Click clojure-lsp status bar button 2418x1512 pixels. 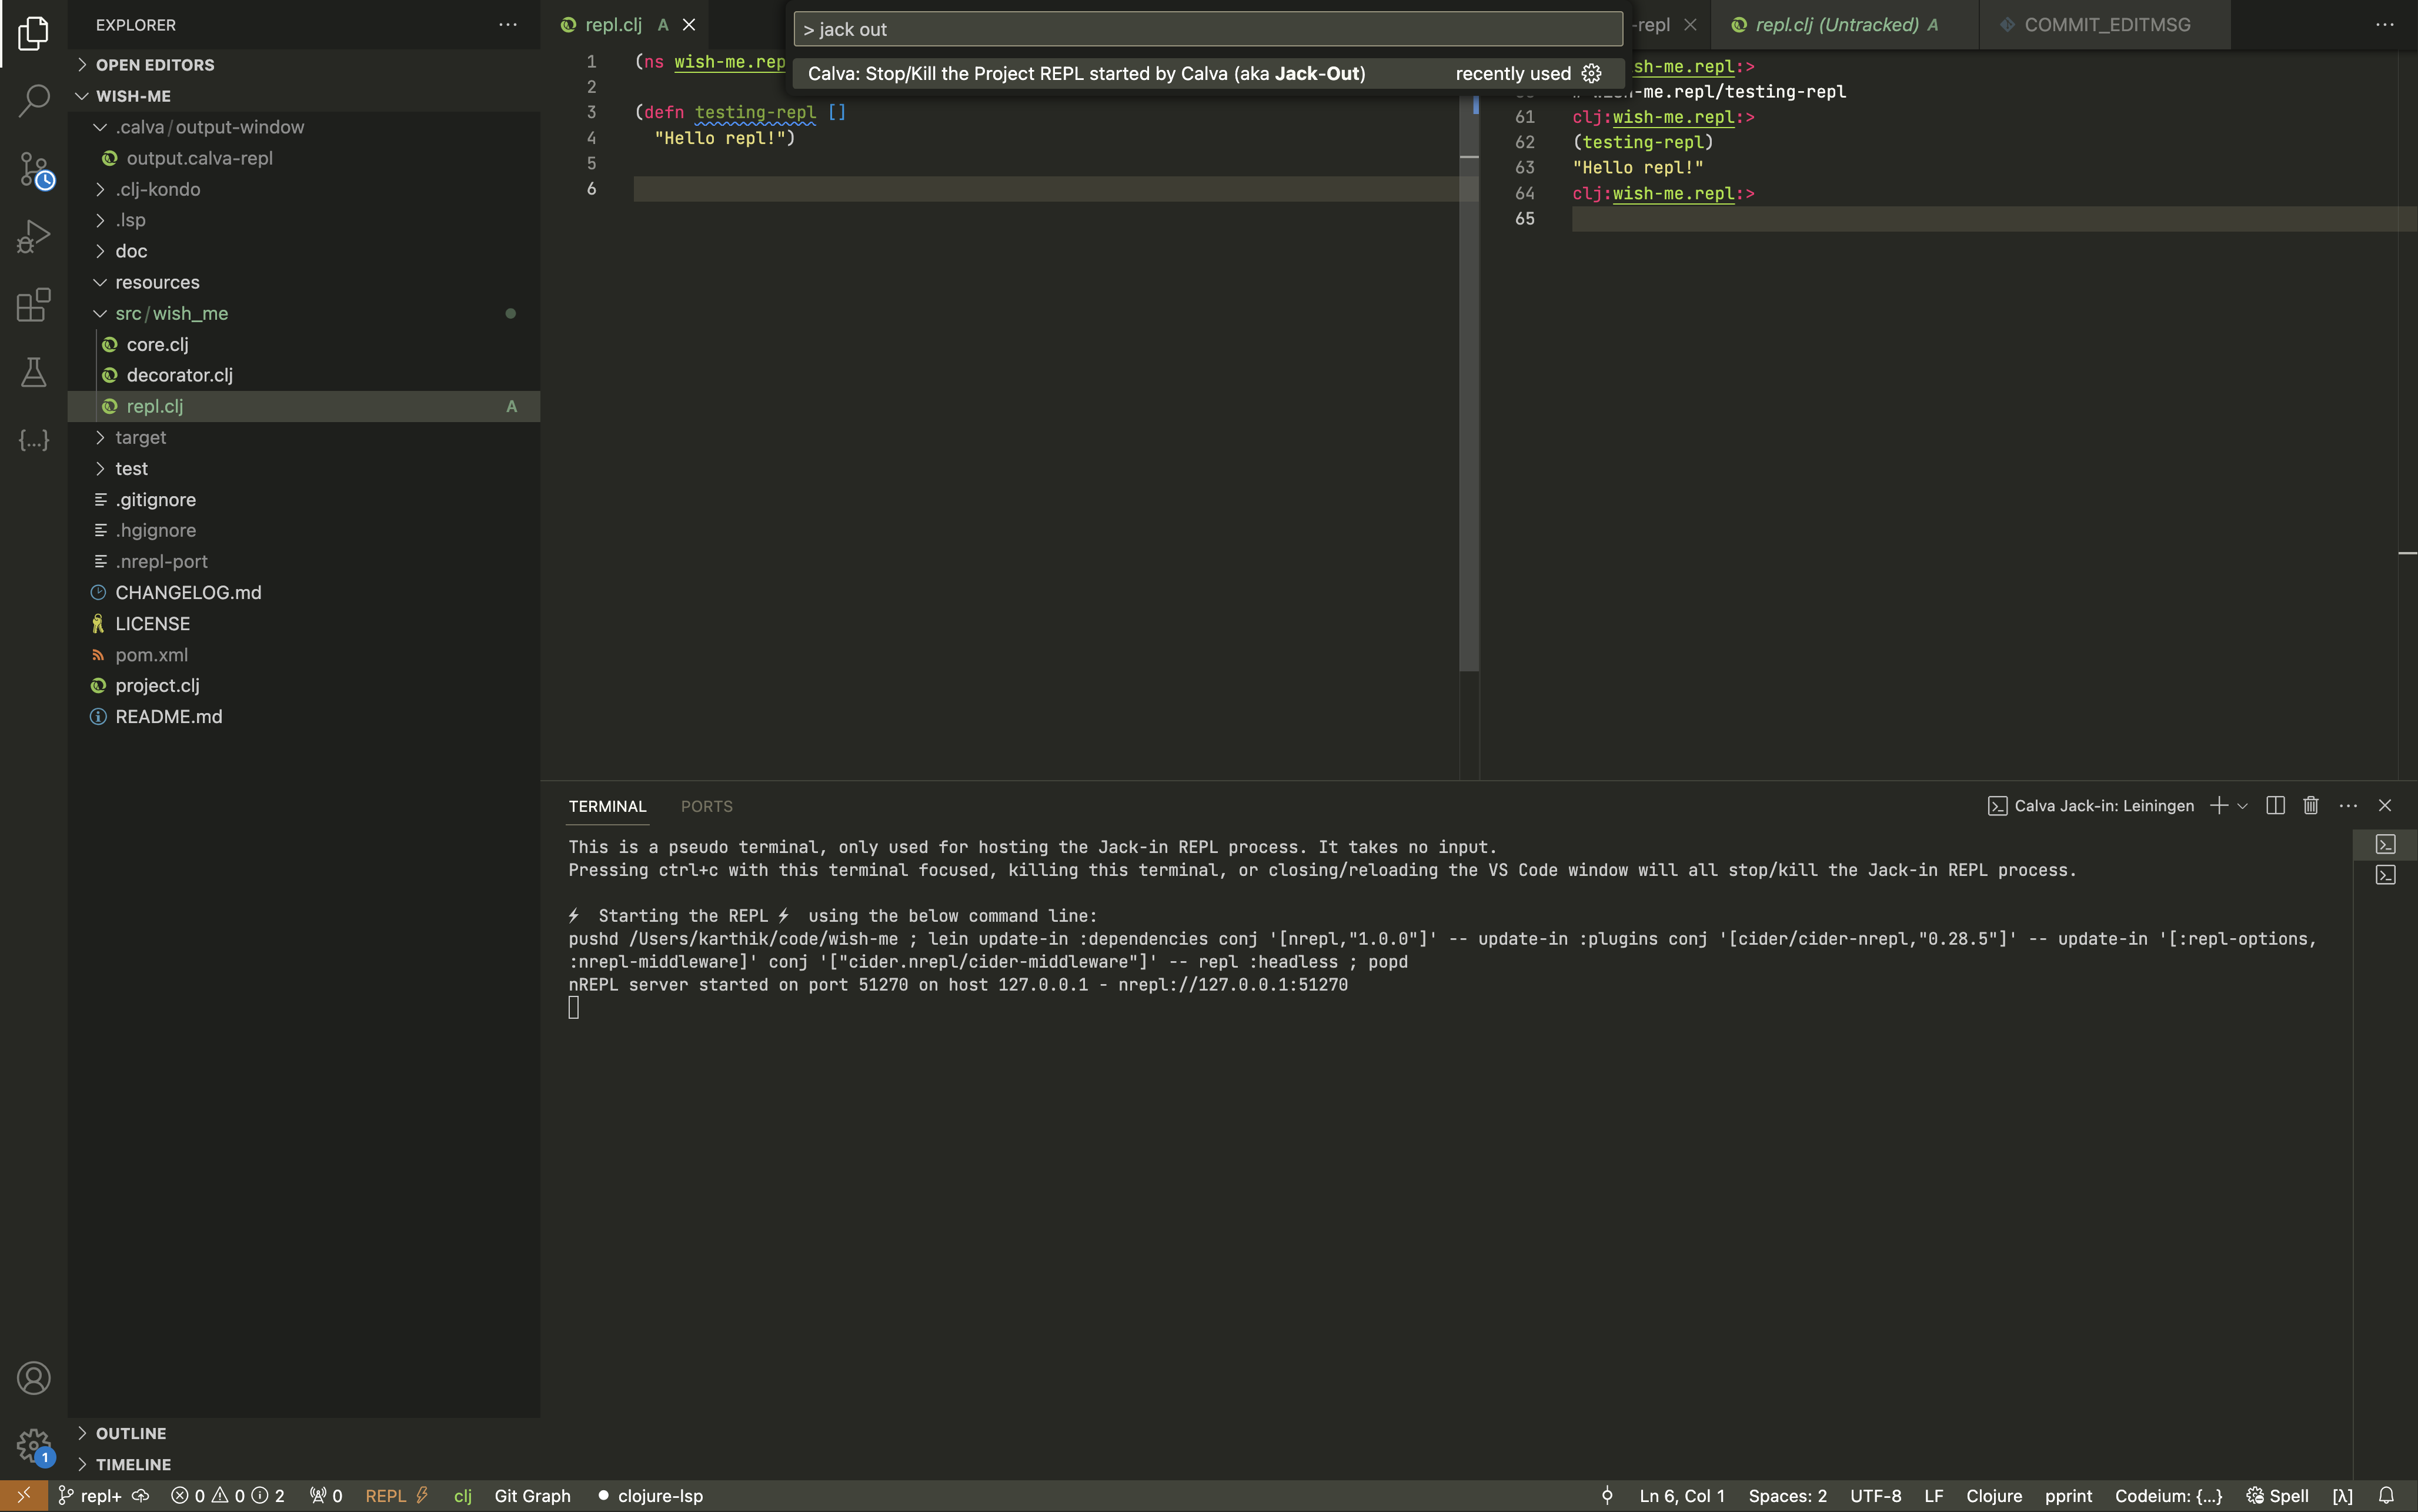pyautogui.click(x=650, y=1496)
